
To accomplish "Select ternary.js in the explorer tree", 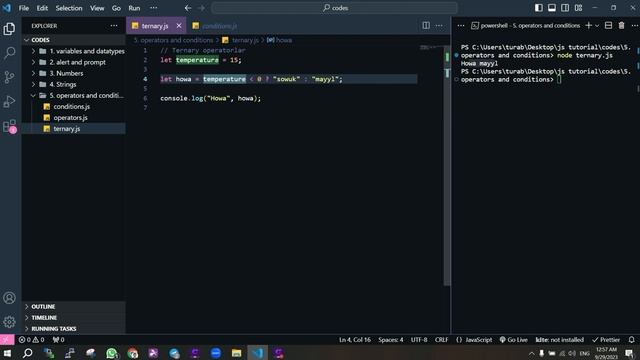I will (x=73, y=129).
